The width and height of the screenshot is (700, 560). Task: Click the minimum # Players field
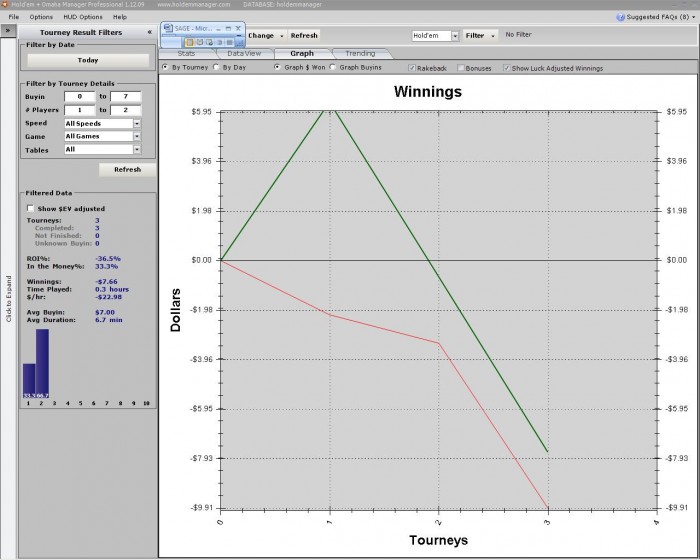pyautogui.click(x=79, y=110)
